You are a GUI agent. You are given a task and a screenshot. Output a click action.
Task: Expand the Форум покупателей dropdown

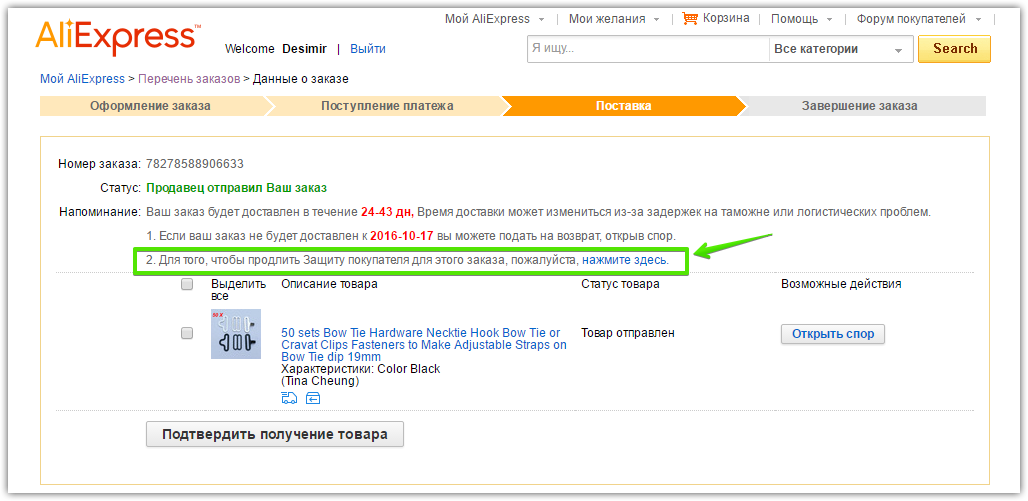pos(919,19)
